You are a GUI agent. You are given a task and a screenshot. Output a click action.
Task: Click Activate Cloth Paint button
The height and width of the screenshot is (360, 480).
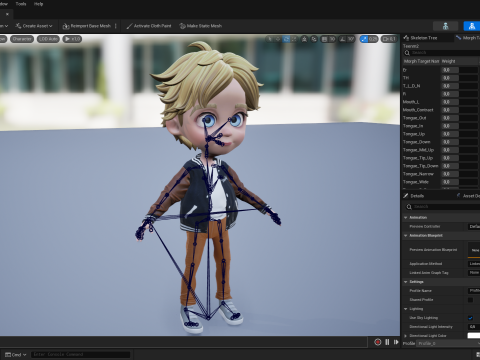point(149,26)
